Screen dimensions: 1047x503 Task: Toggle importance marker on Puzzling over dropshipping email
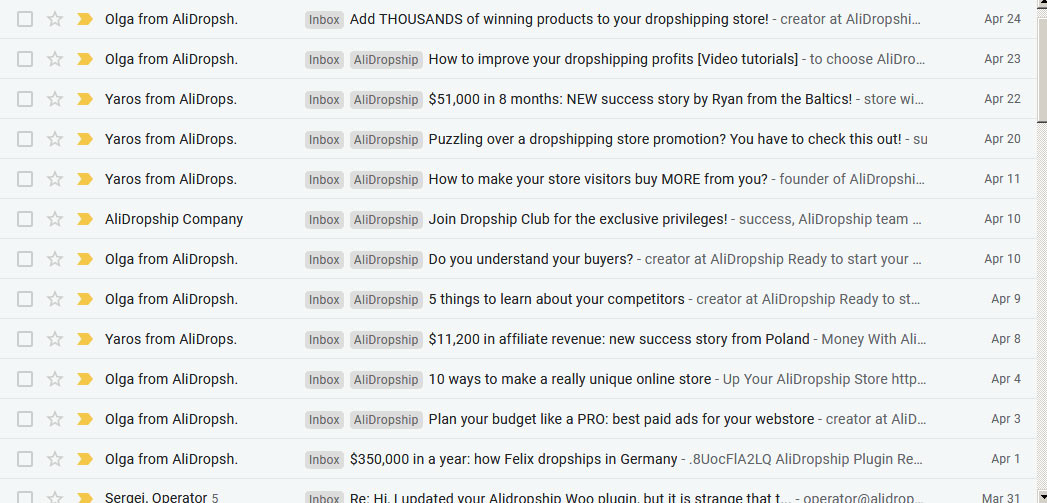coord(85,140)
